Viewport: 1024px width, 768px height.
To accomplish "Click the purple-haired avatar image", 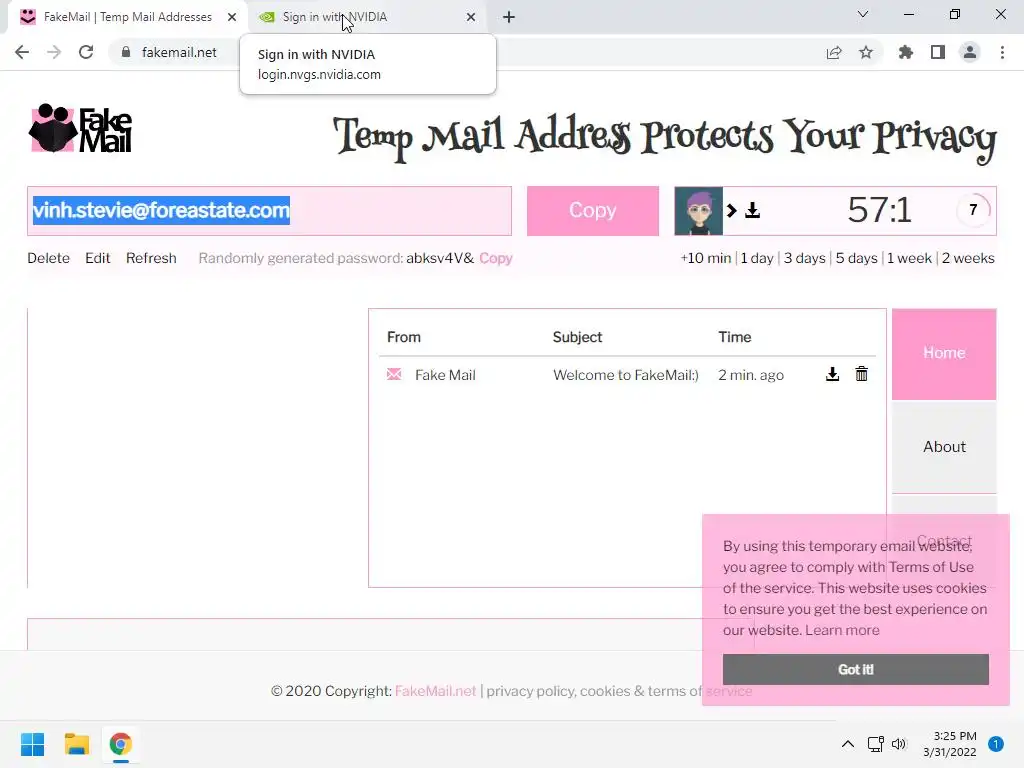I will [x=699, y=211].
